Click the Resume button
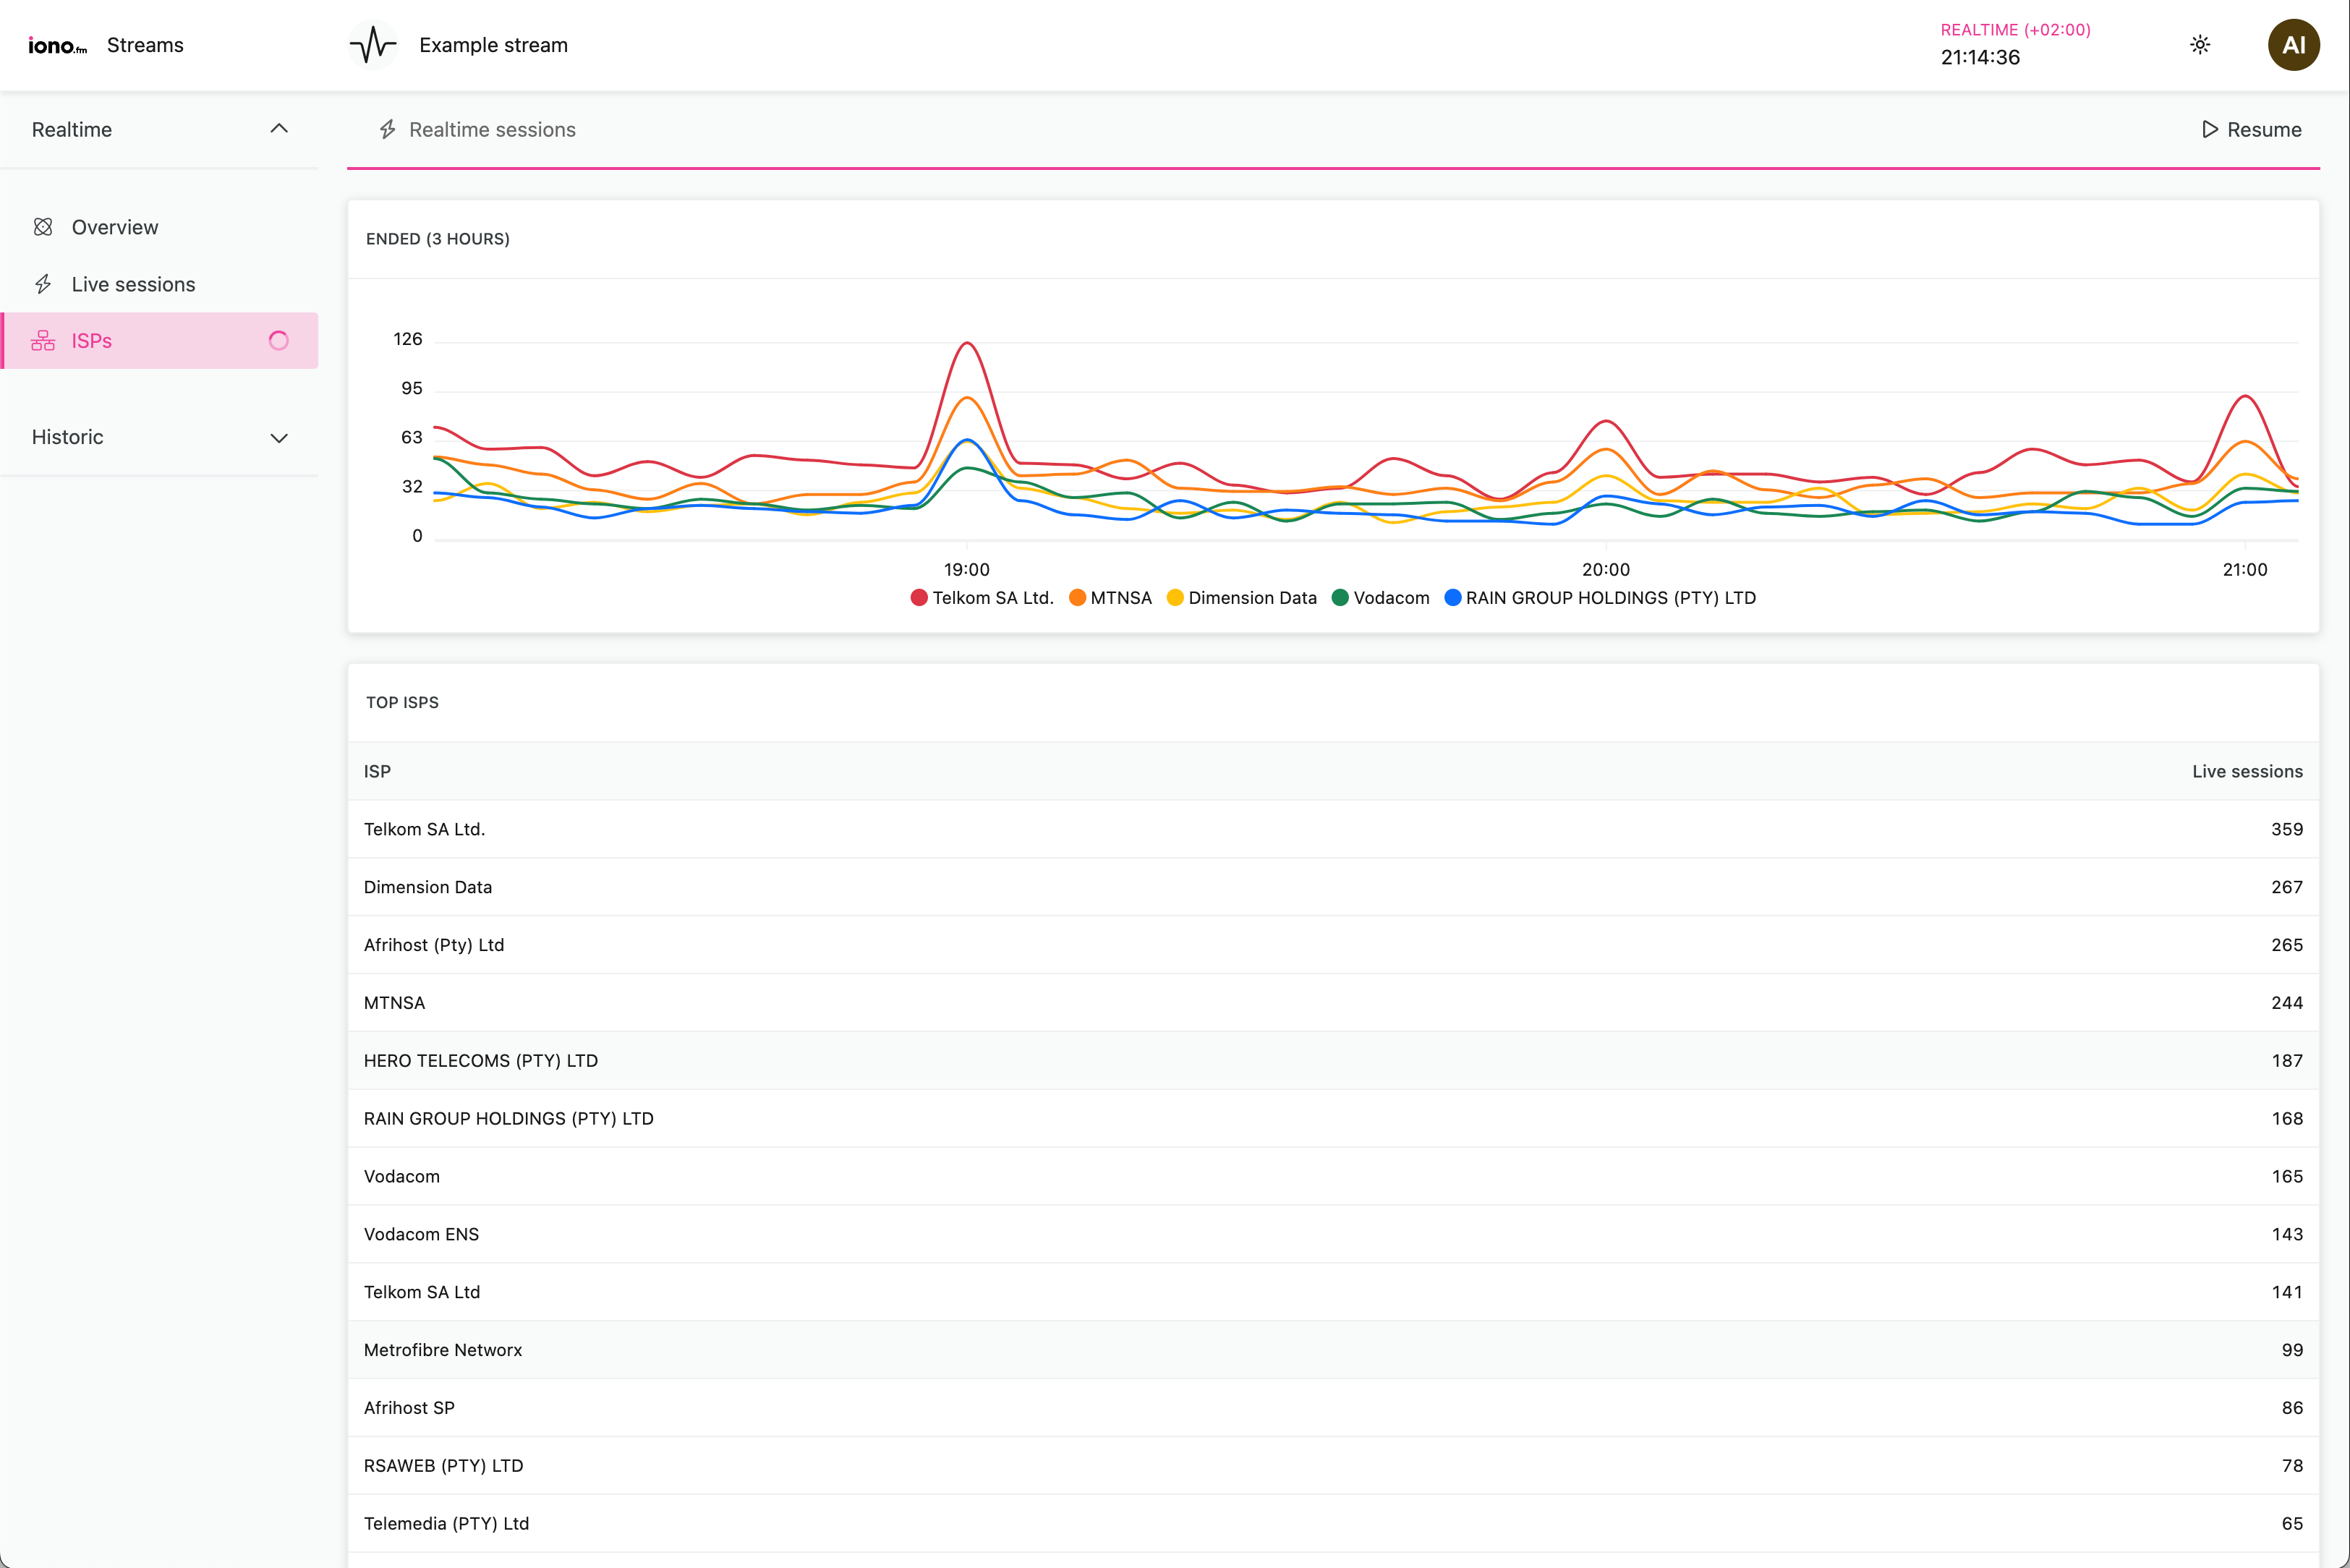The height and width of the screenshot is (1568, 2350). point(2251,130)
